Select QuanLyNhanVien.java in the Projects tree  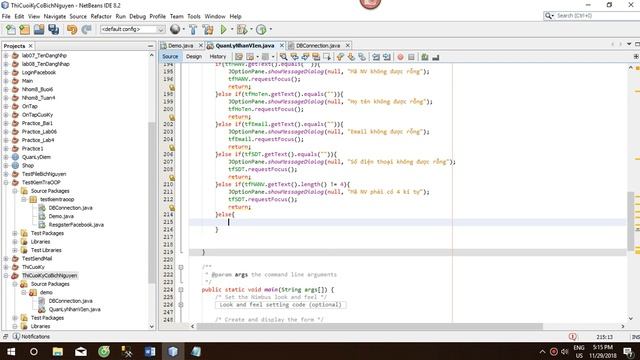(x=74, y=309)
